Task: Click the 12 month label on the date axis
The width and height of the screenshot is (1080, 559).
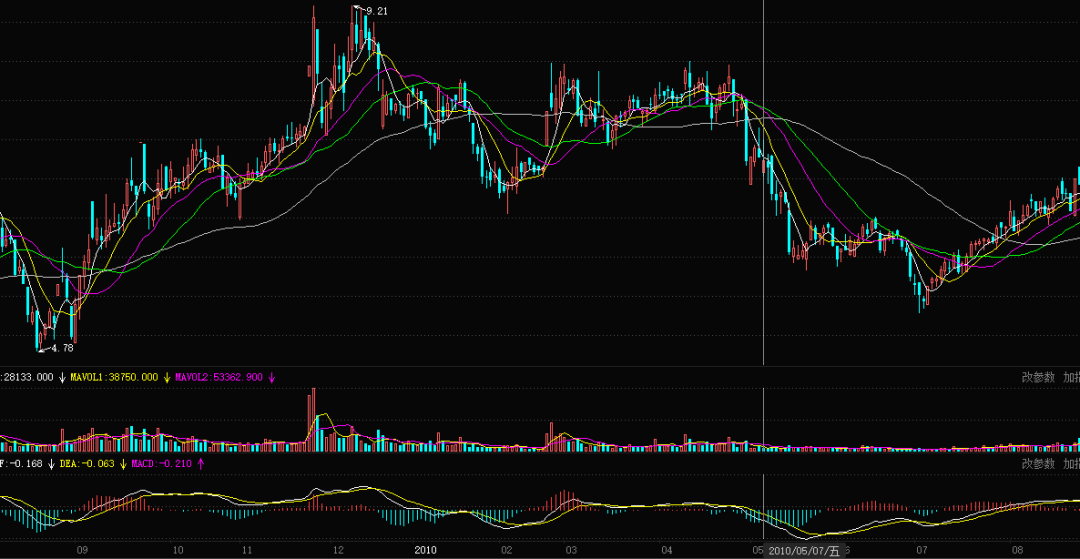Action: click(338, 550)
